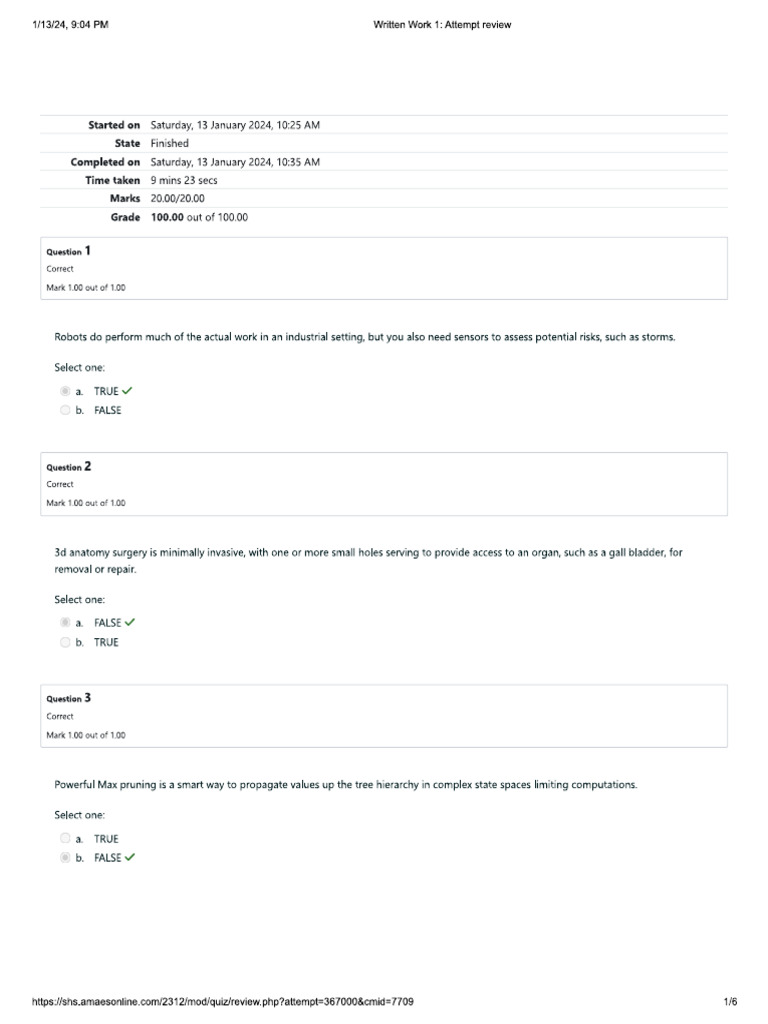Open the shs.amaesonline.com review URL in footer

(223, 1002)
